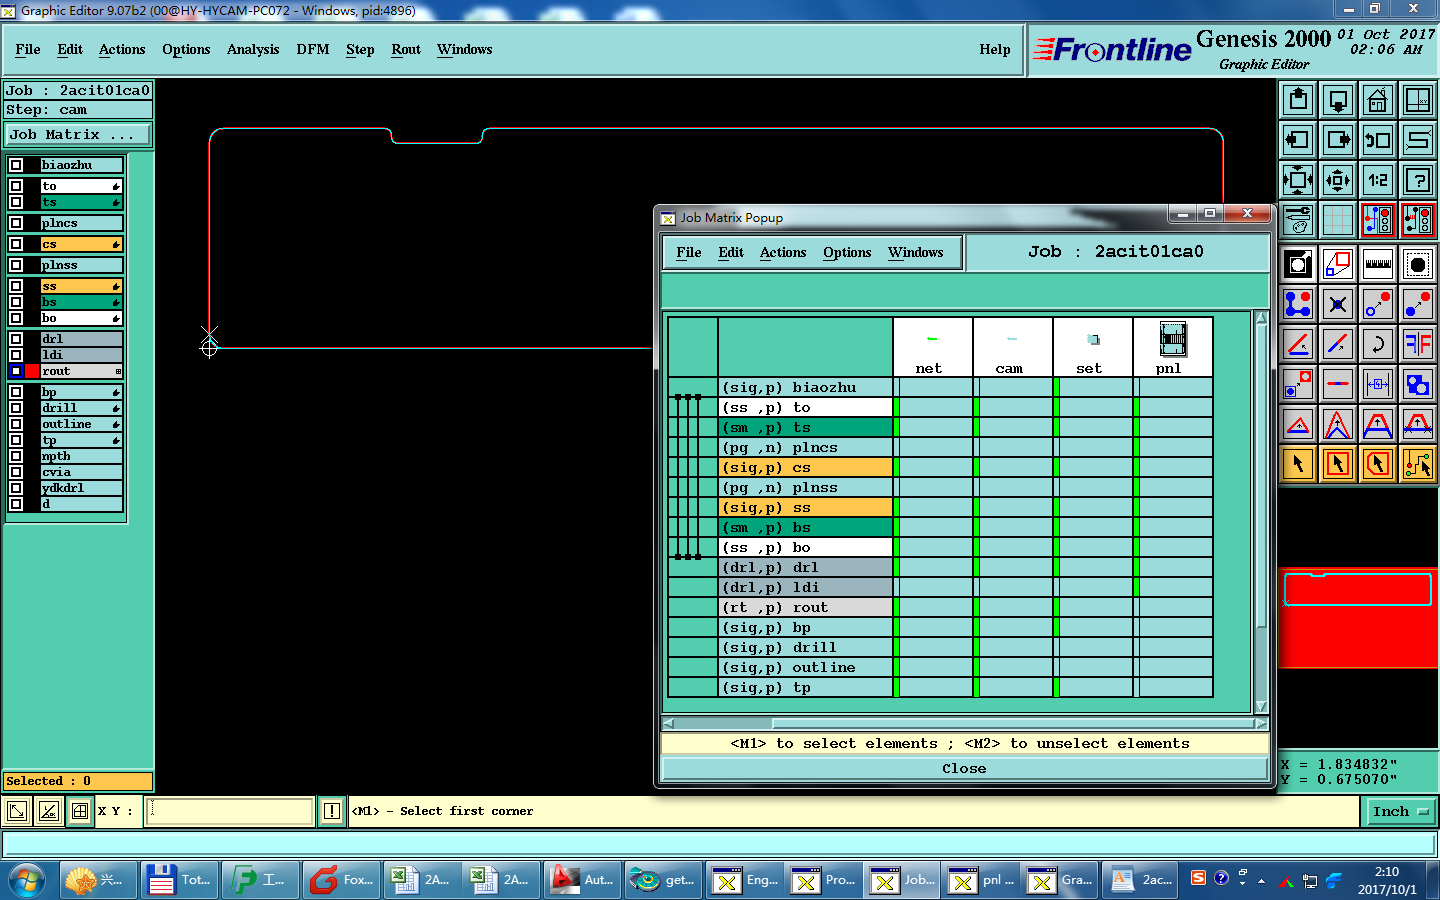Open the Inch units dropdown

point(1401,812)
